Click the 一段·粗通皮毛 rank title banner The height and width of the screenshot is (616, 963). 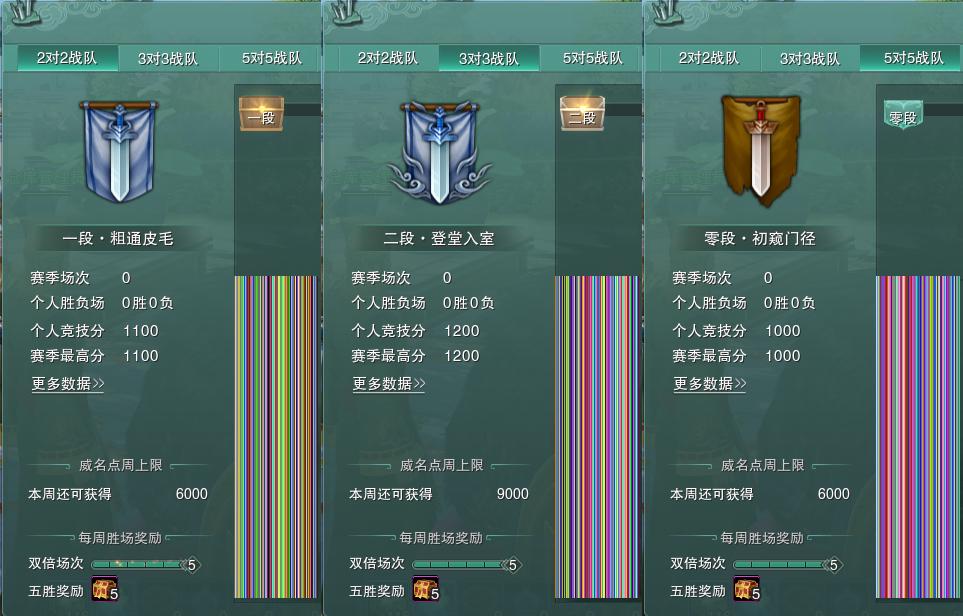[118, 238]
